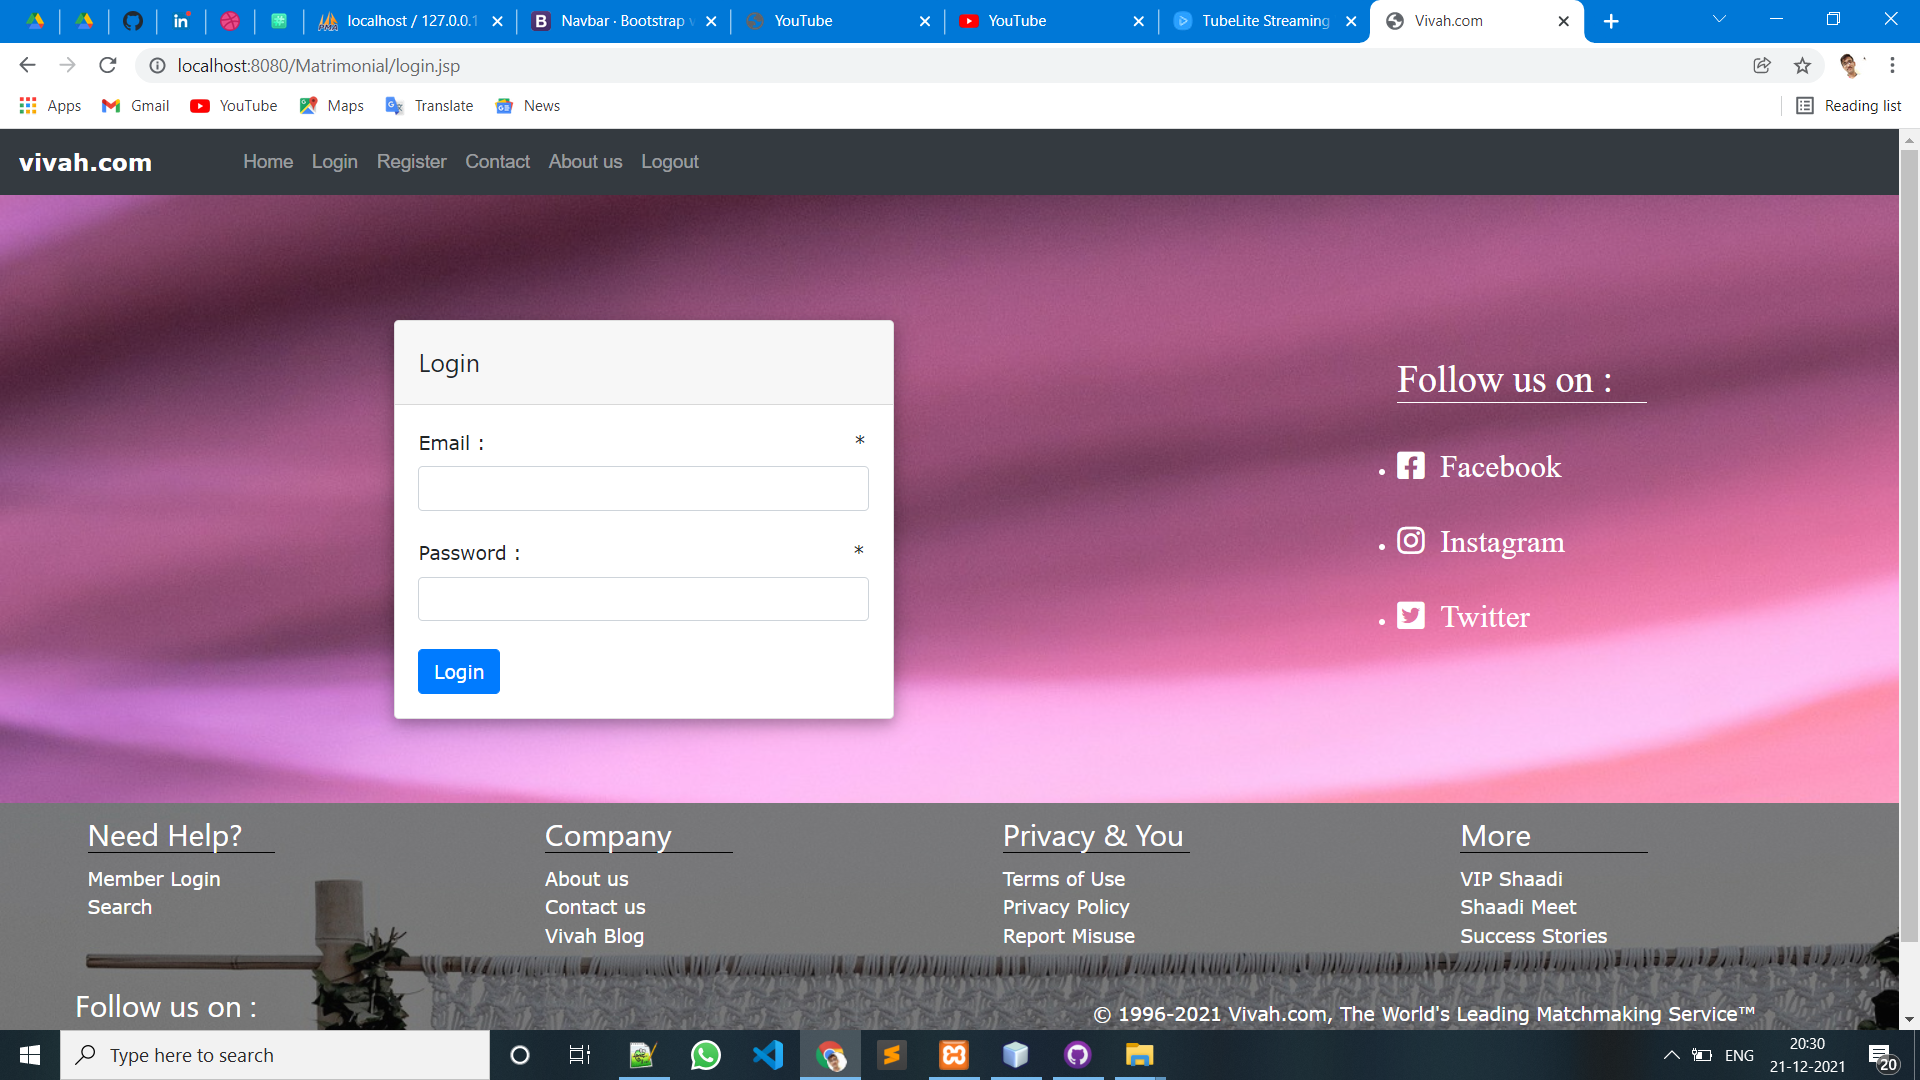Click the Instagram icon in Follow us

(1410, 541)
